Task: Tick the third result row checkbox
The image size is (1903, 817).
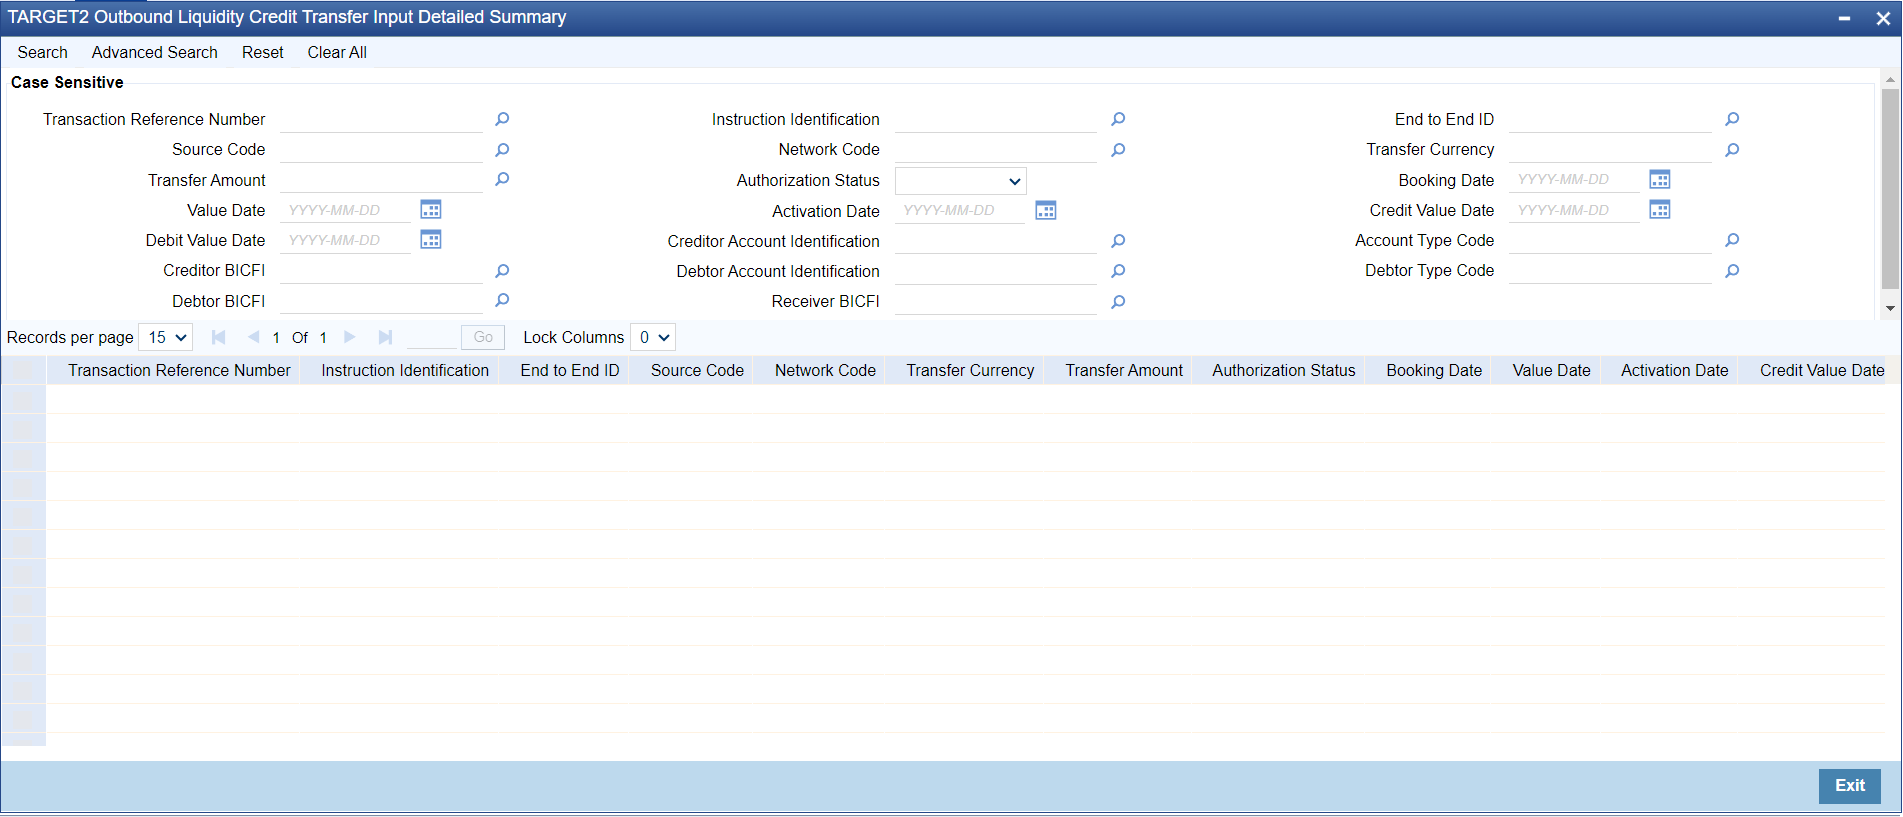Action: point(23,457)
